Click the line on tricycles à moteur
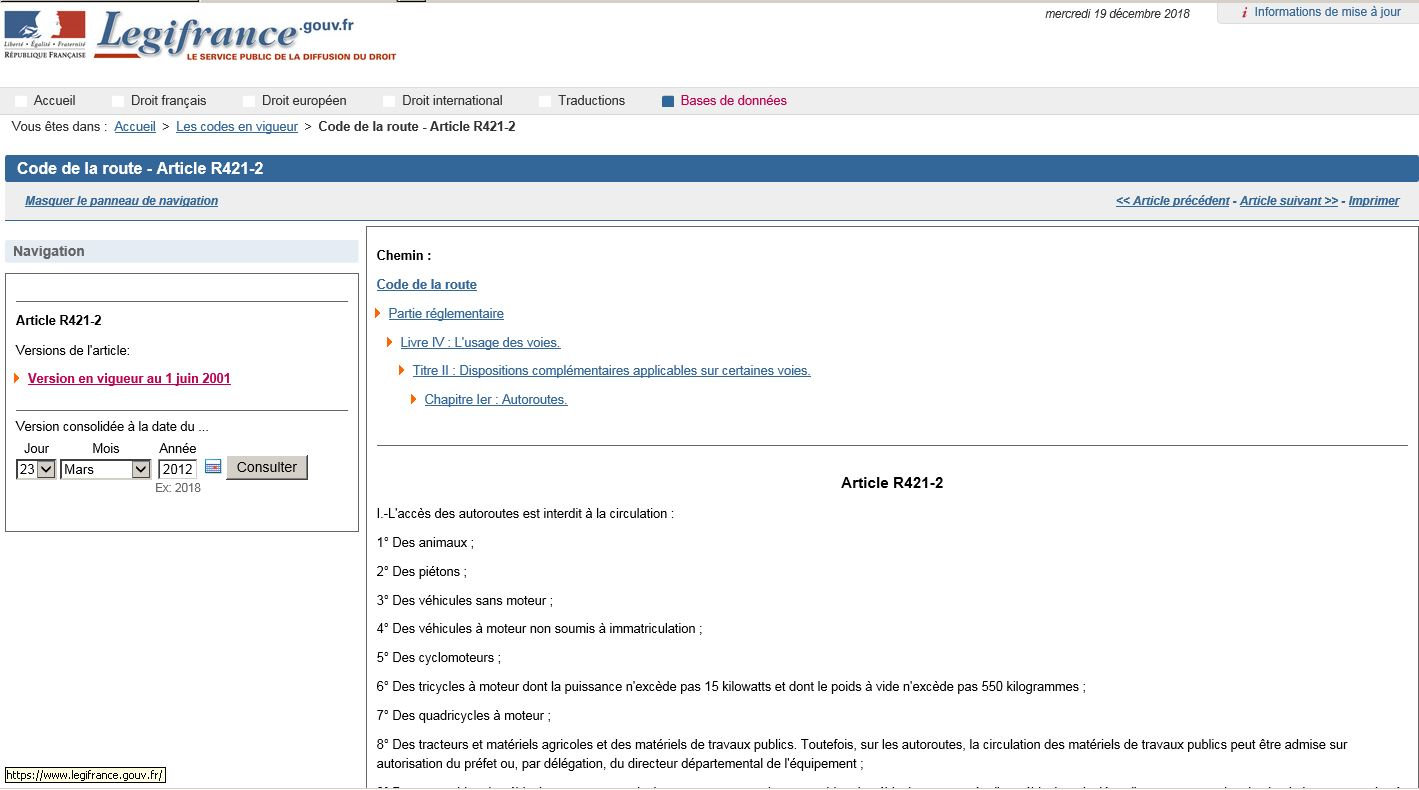Viewport: 1419px width, 790px height. [731, 687]
